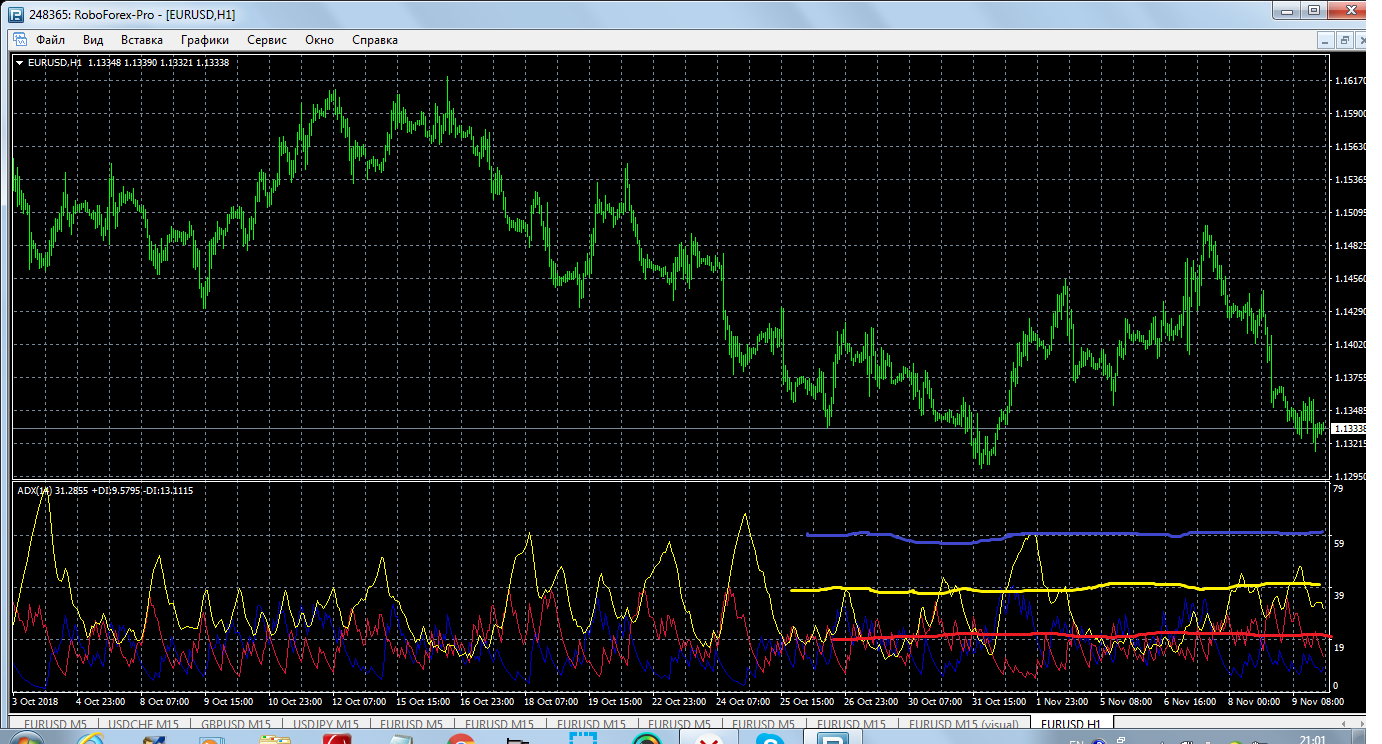Expand the triangle beside EURUSD,H1 label
Viewport: 1382px width, 744px height.
click(19, 63)
